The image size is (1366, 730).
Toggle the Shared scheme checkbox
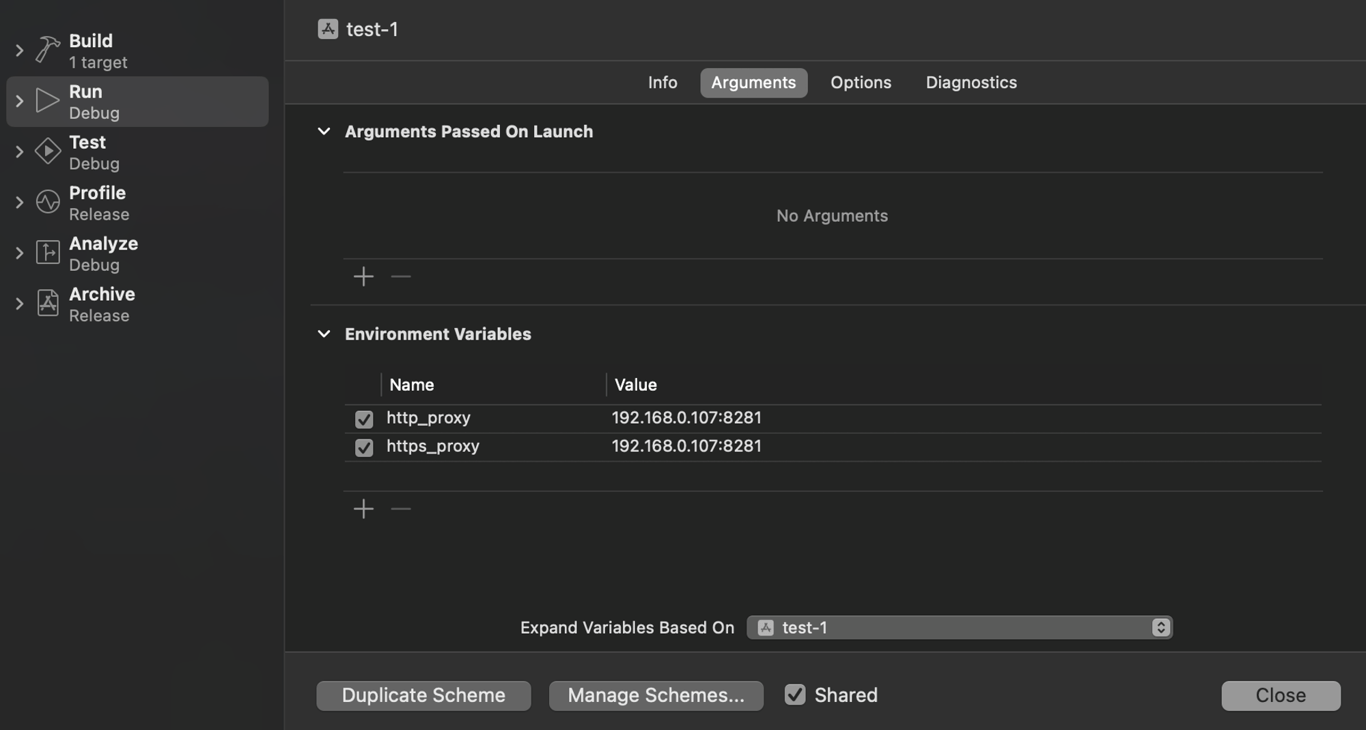pyautogui.click(x=795, y=695)
